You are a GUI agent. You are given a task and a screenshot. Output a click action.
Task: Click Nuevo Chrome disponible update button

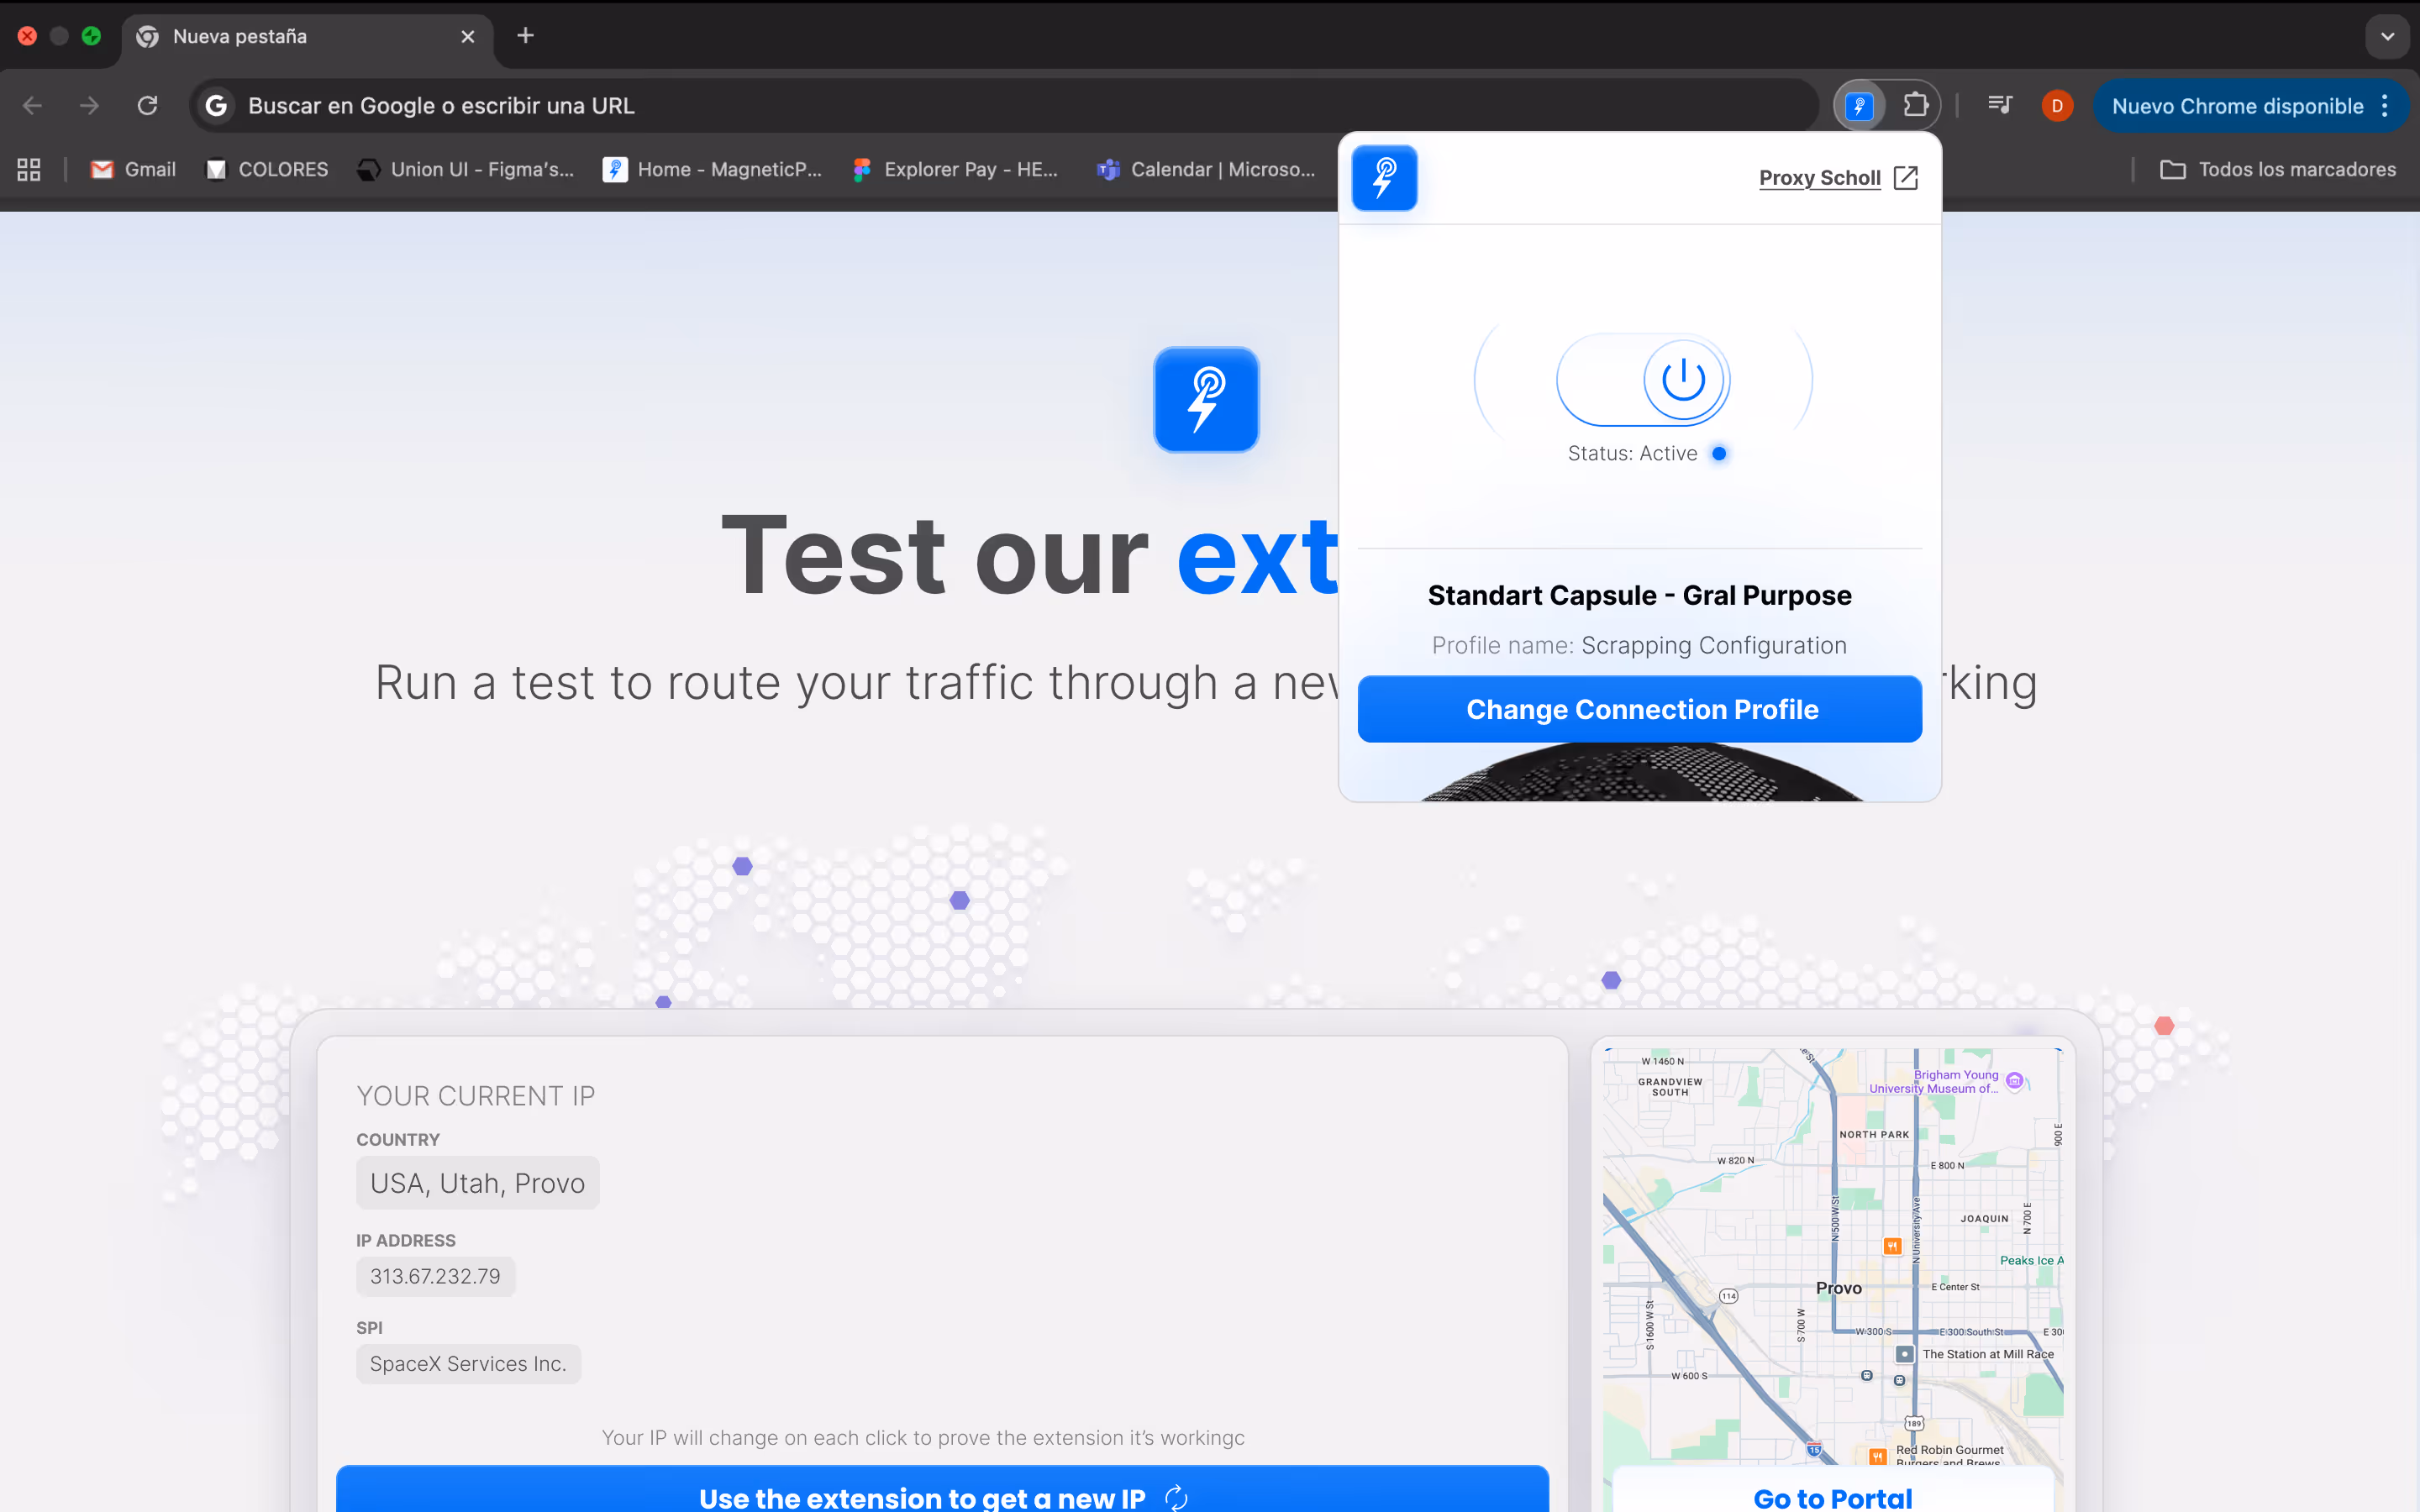(x=2238, y=106)
